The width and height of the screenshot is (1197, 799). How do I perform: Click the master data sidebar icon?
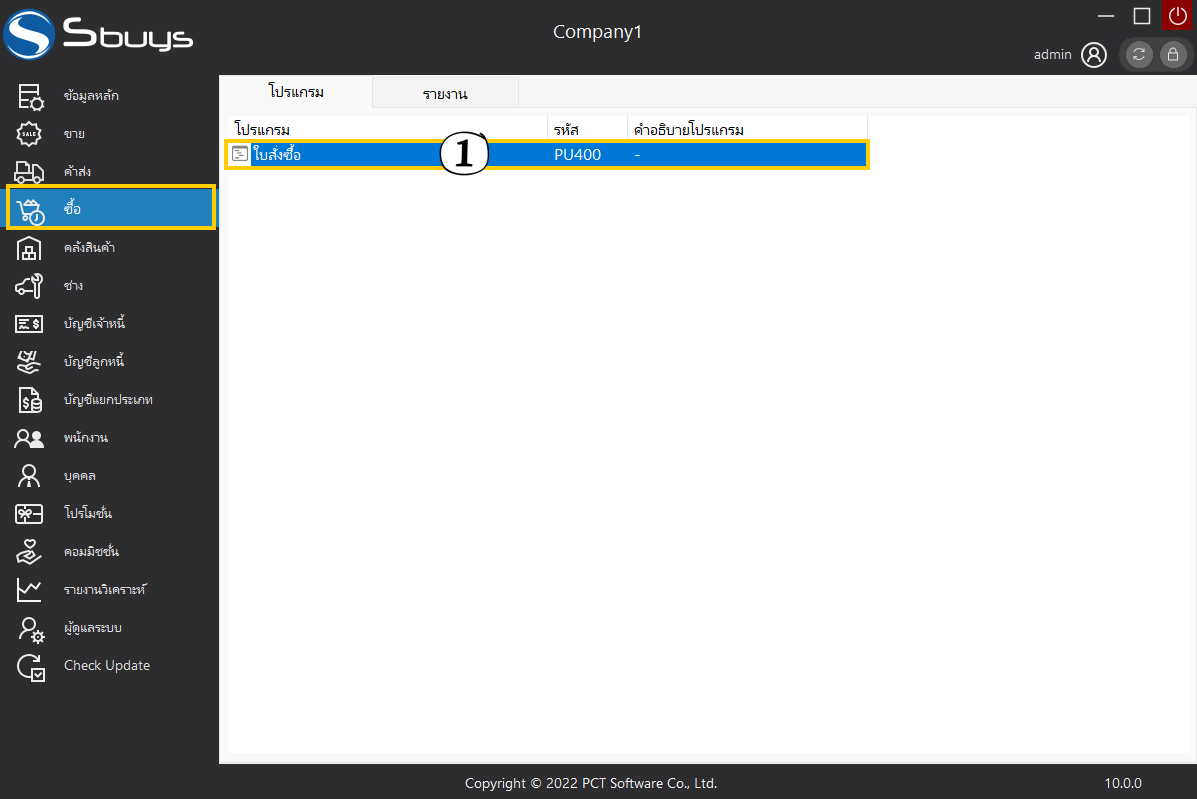(x=29, y=96)
